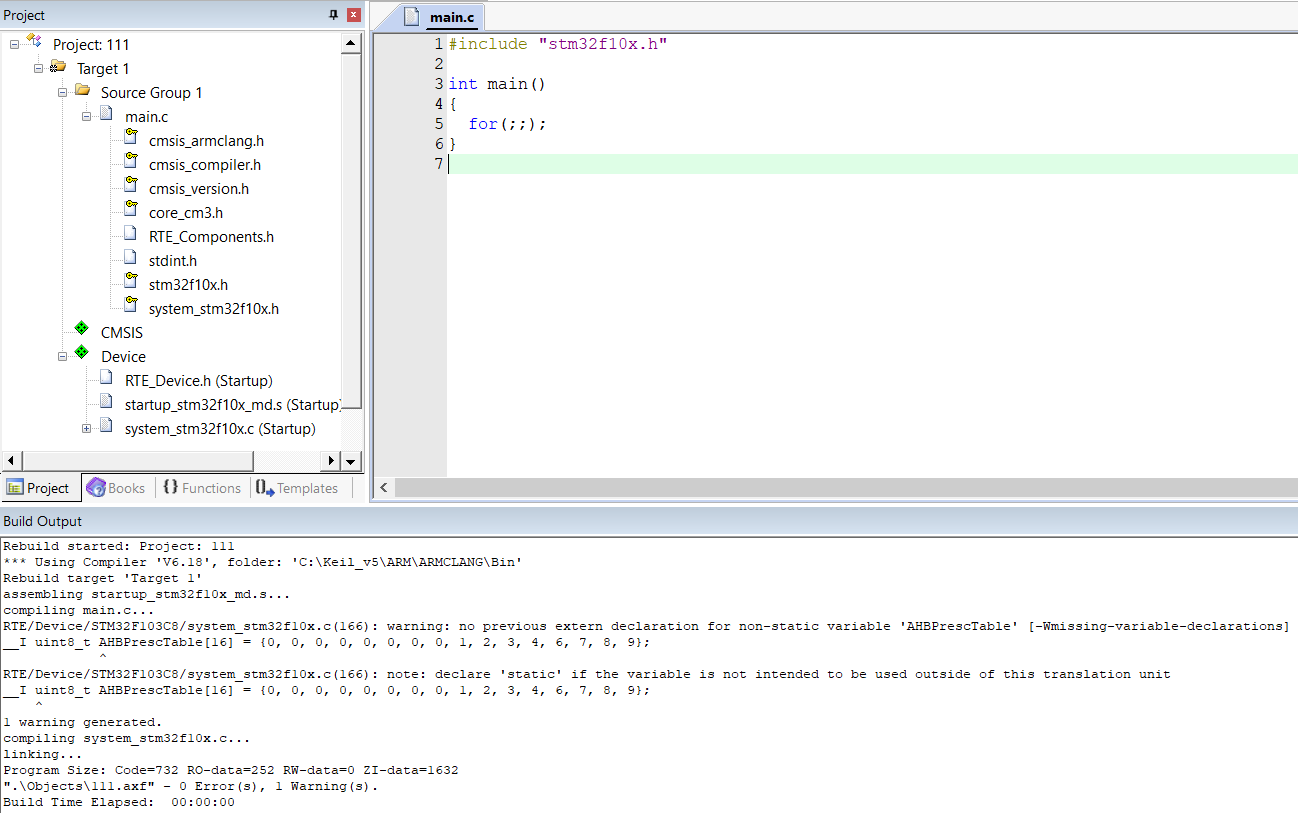The height and width of the screenshot is (813, 1298).
Task: Collapse the Device component group
Action: pos(62,357)
